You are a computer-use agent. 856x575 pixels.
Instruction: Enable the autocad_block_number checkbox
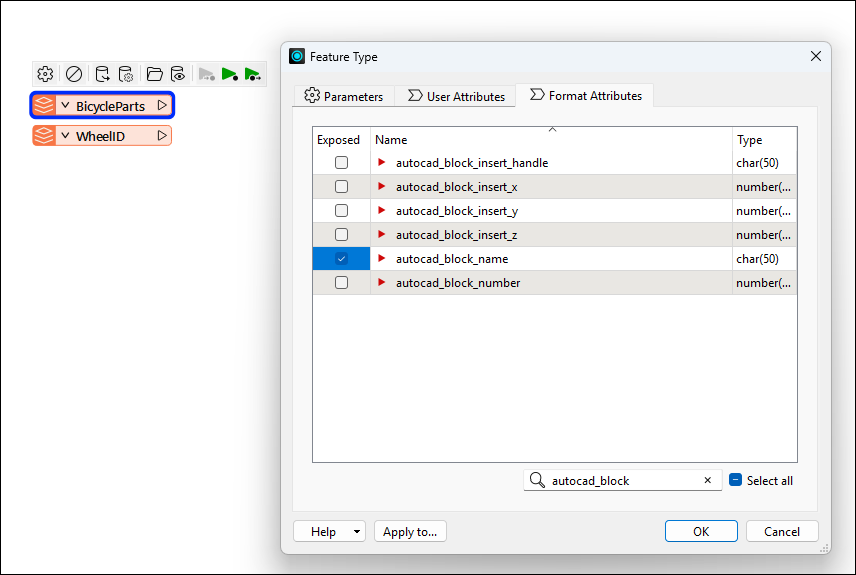click(x=341, y=283)
